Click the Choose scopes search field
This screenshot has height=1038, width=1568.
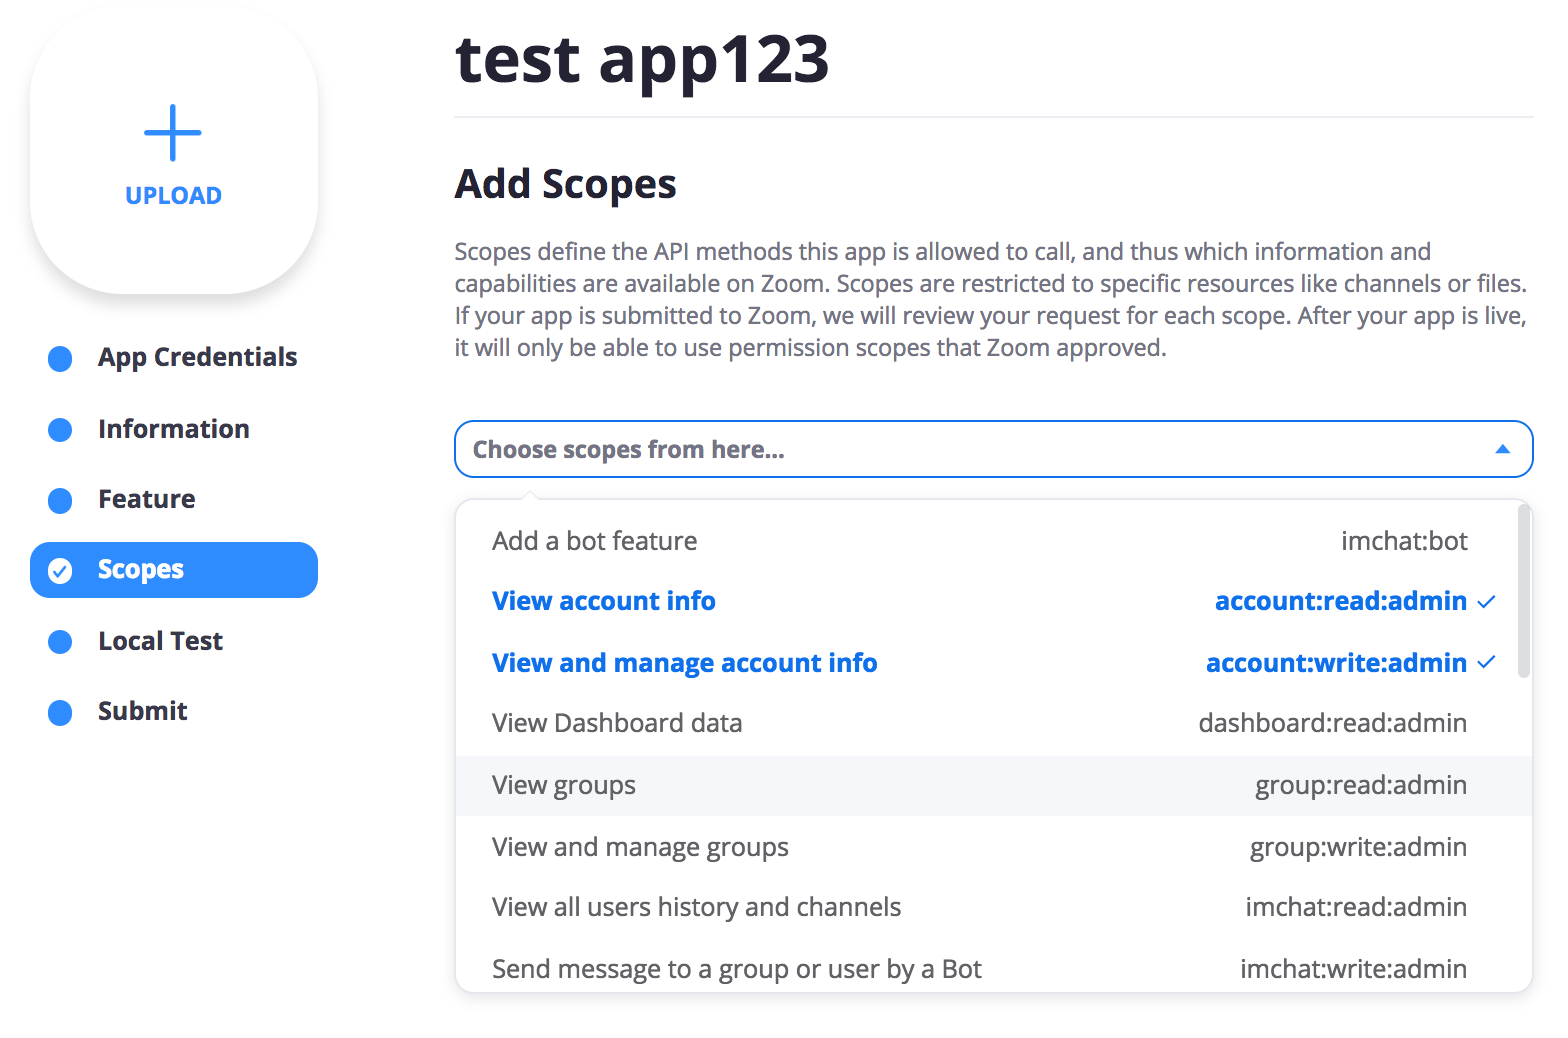pyautogui.click(x=900, y=450)
